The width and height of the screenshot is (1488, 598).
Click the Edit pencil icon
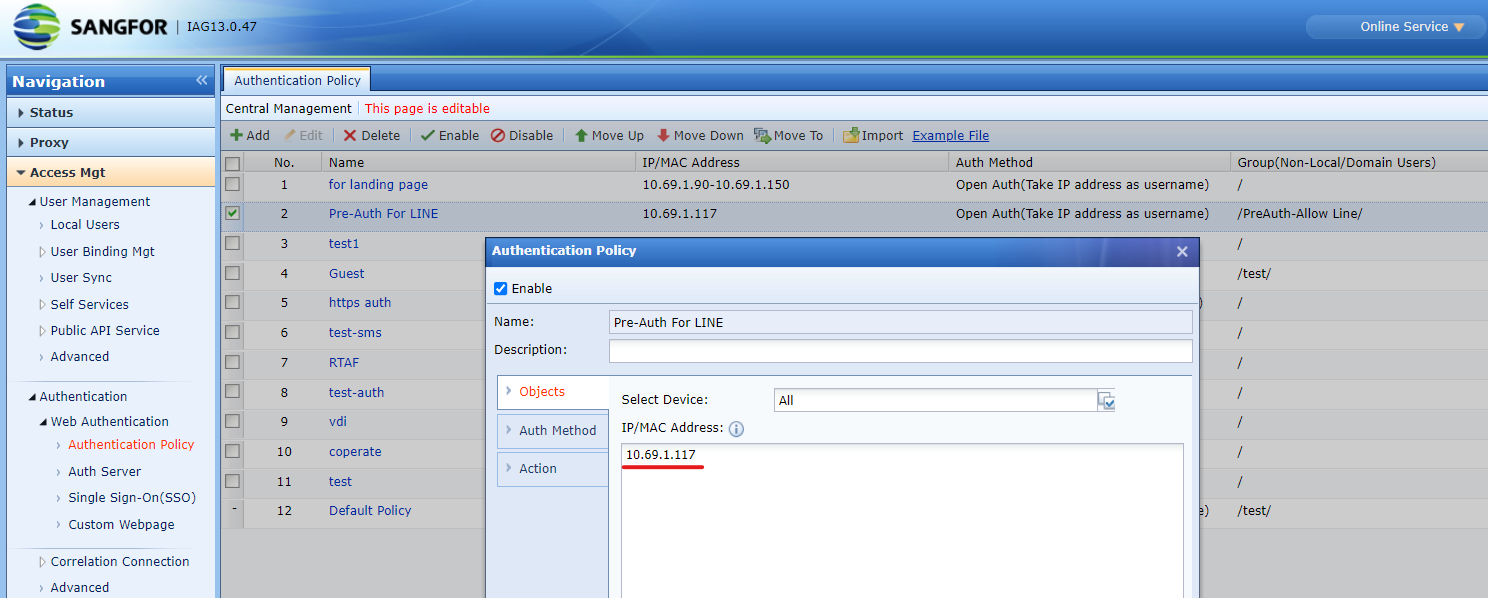(290, 136)
